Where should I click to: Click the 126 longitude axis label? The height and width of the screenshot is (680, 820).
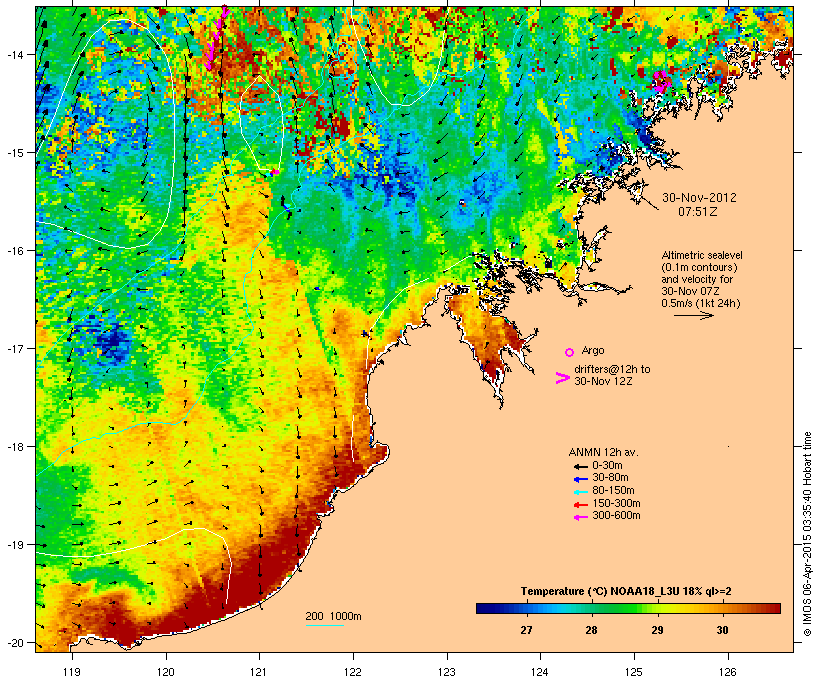click(728, 672)
